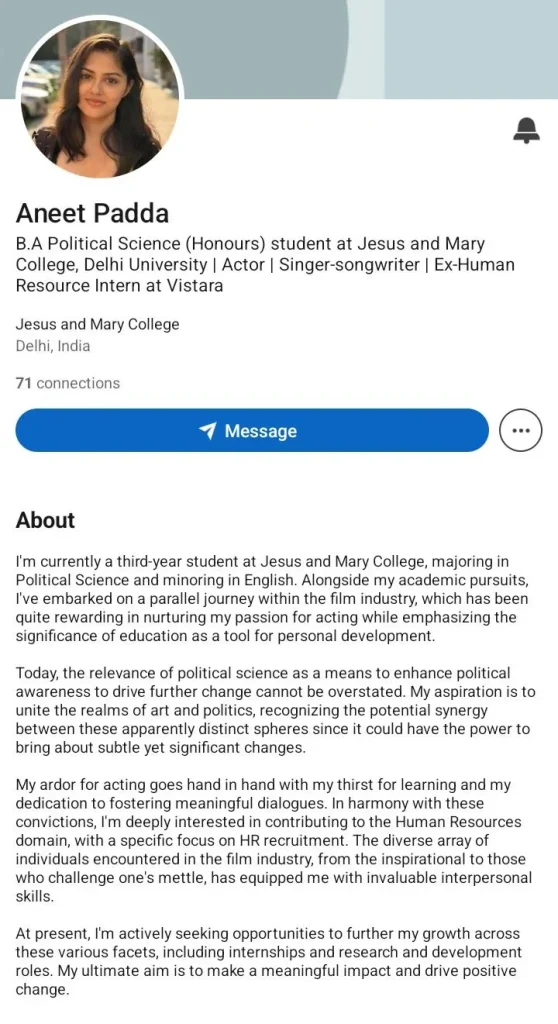Screen dimensions: 558x1024
Task: Select the Delhi, India location text
Action: pyautogui.click(x=53, y=345)
